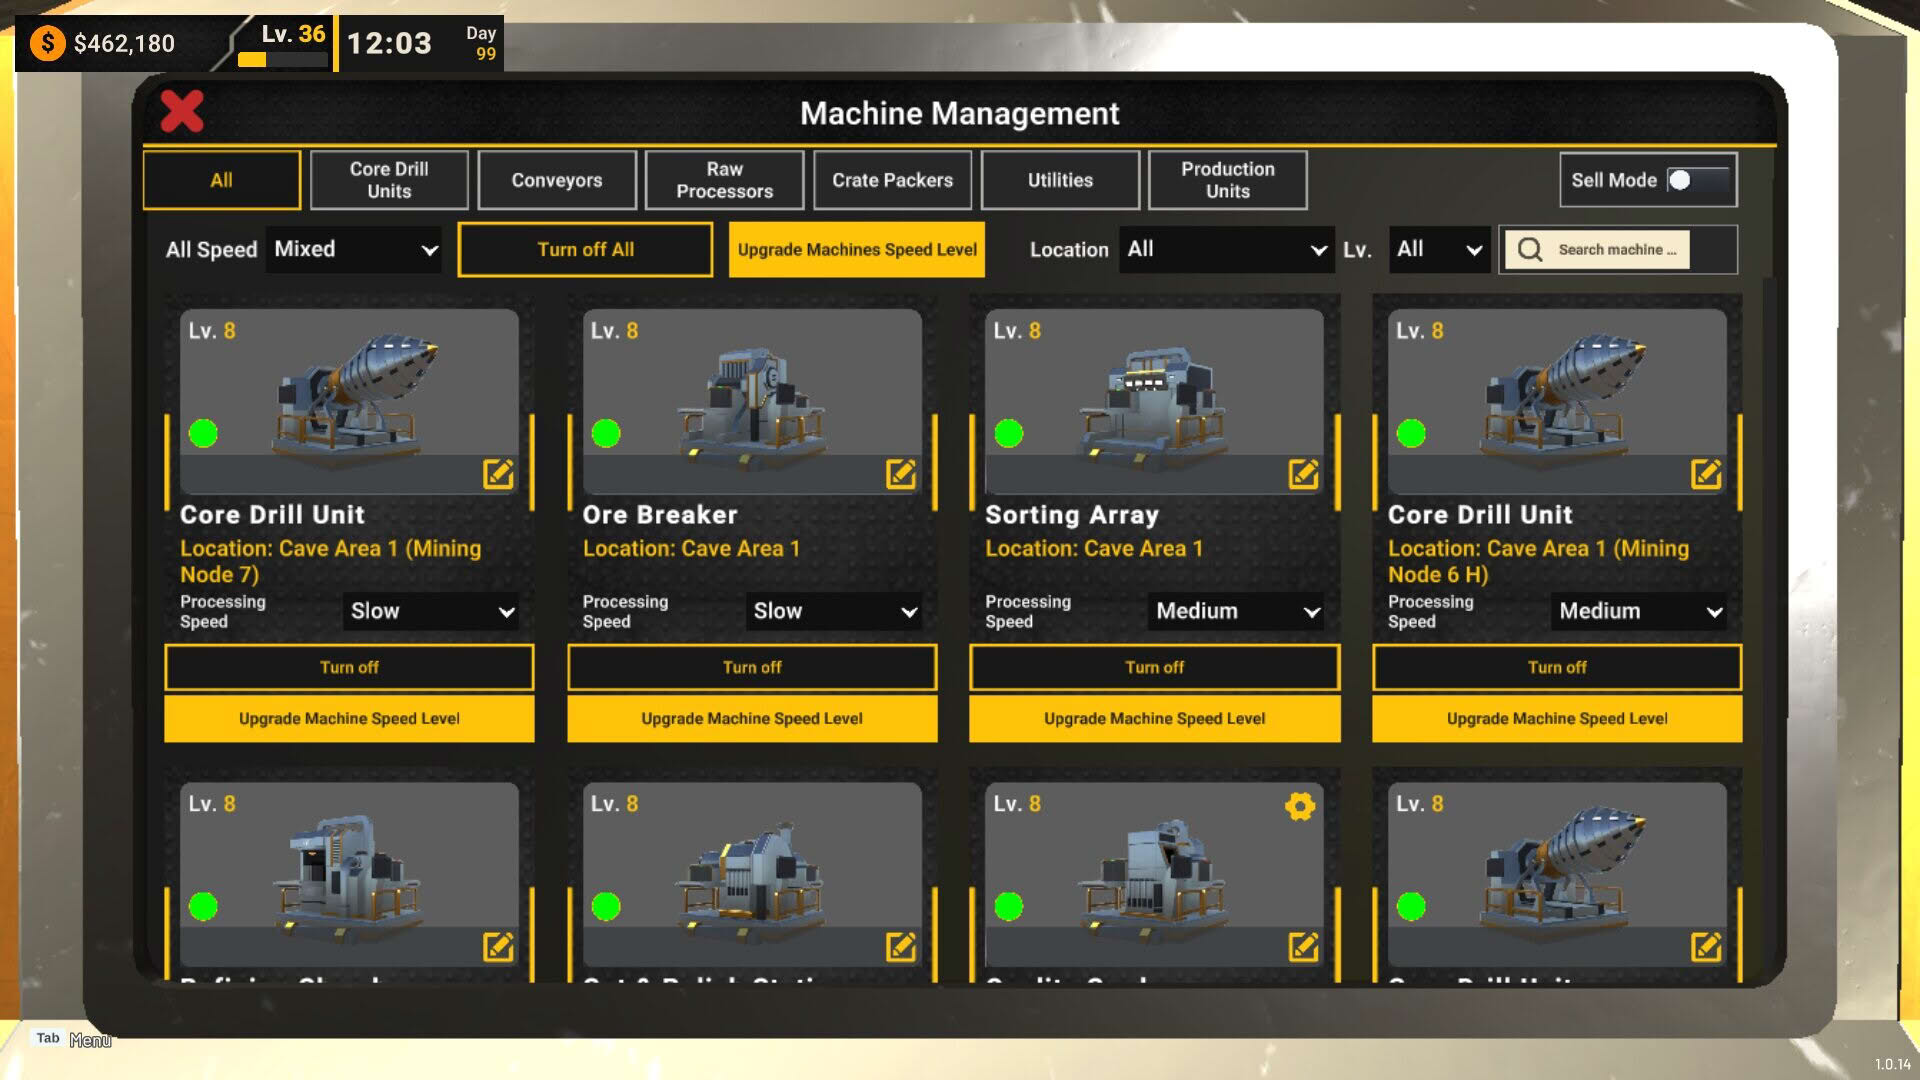The width and height of the screenshot is (1920, 1080).
Task: Click the orange gear icon on bottom card
Action: pyautogui.click(x=1300, y=806)
